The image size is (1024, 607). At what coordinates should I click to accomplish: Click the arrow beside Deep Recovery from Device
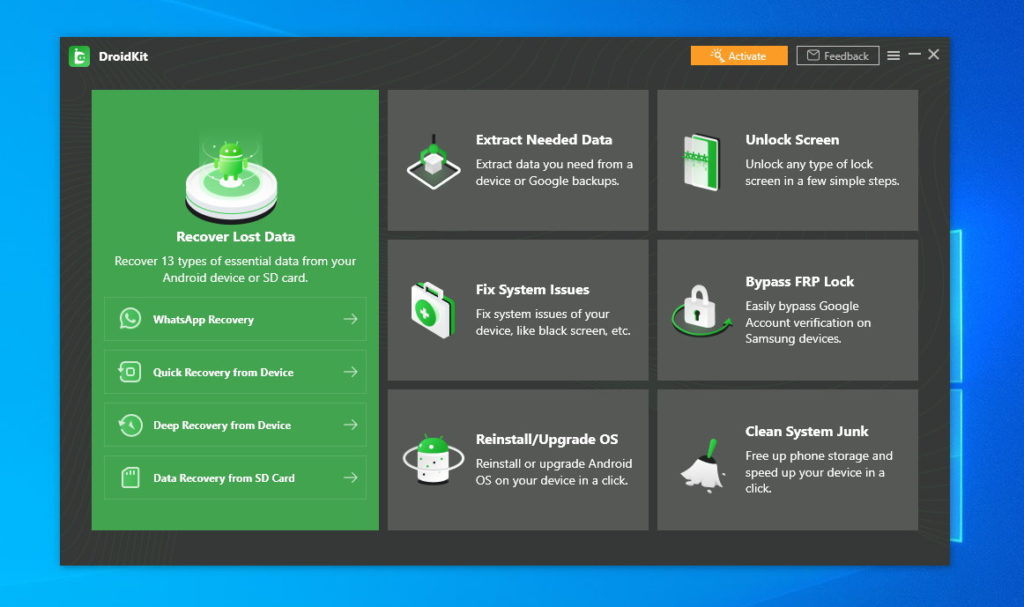point(351,425)
